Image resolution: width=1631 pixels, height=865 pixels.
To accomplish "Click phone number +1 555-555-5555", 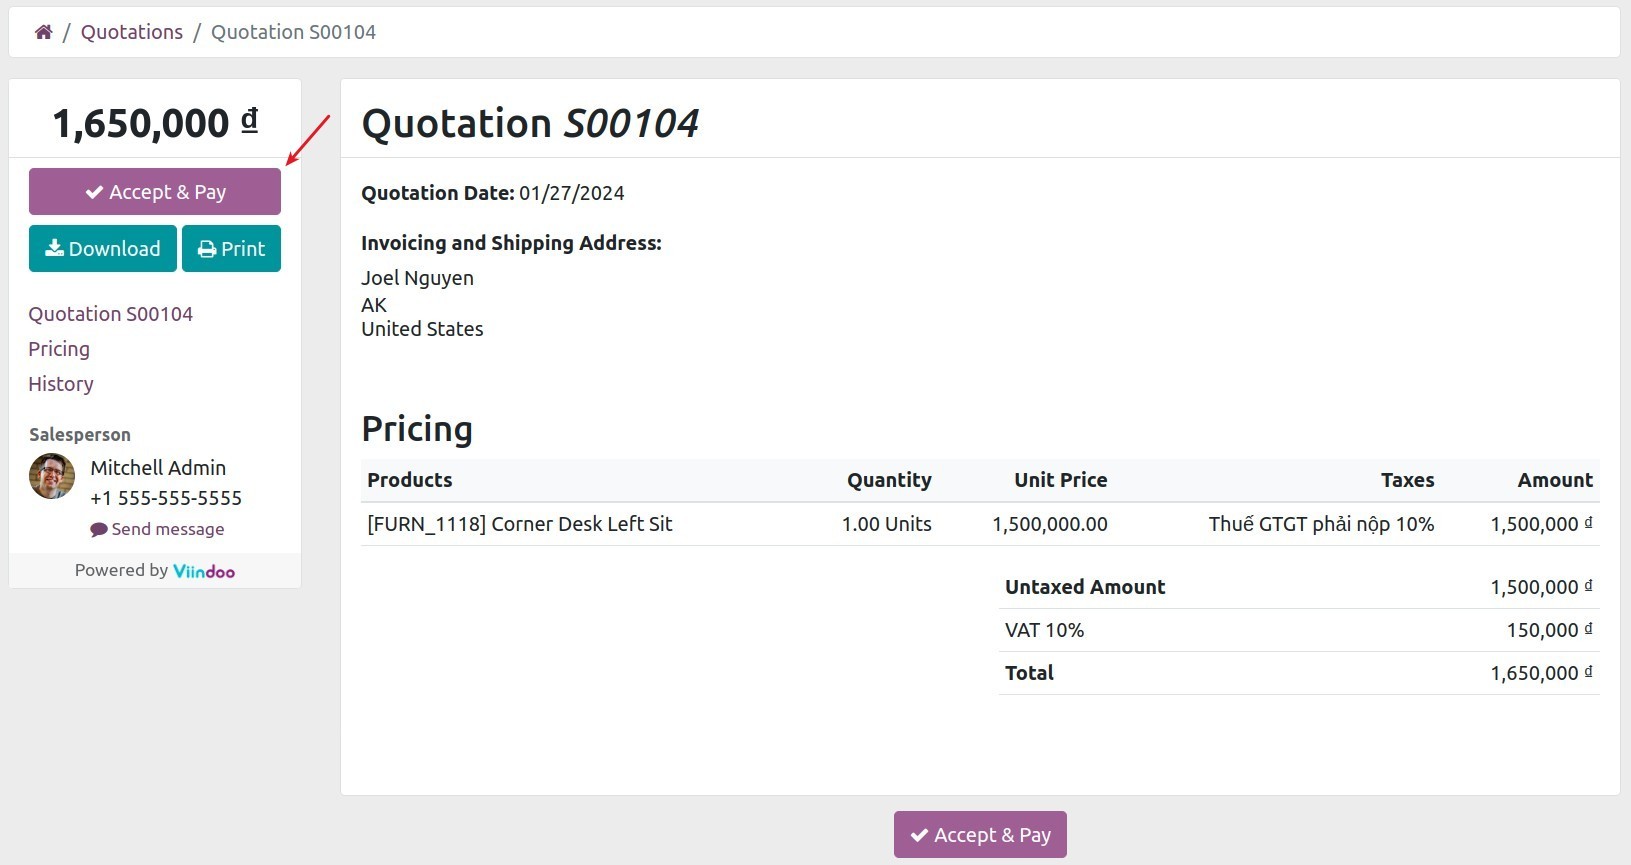I will 166,498.
